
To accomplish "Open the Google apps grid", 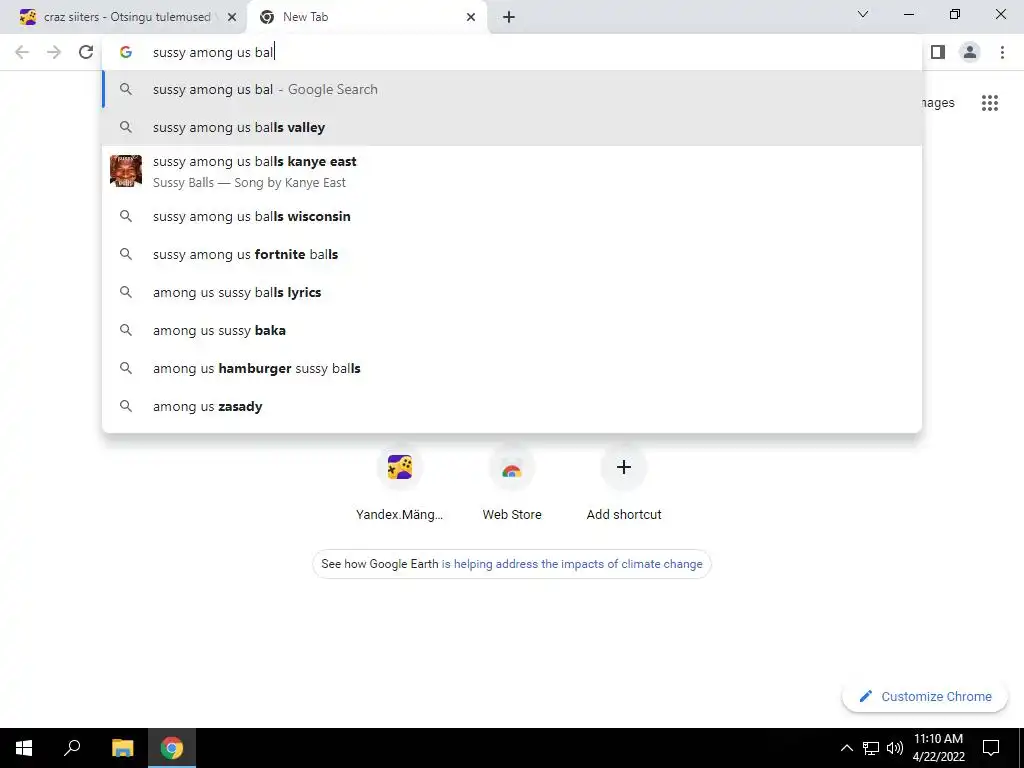I will pyautogui.click(x=989, y=103).
